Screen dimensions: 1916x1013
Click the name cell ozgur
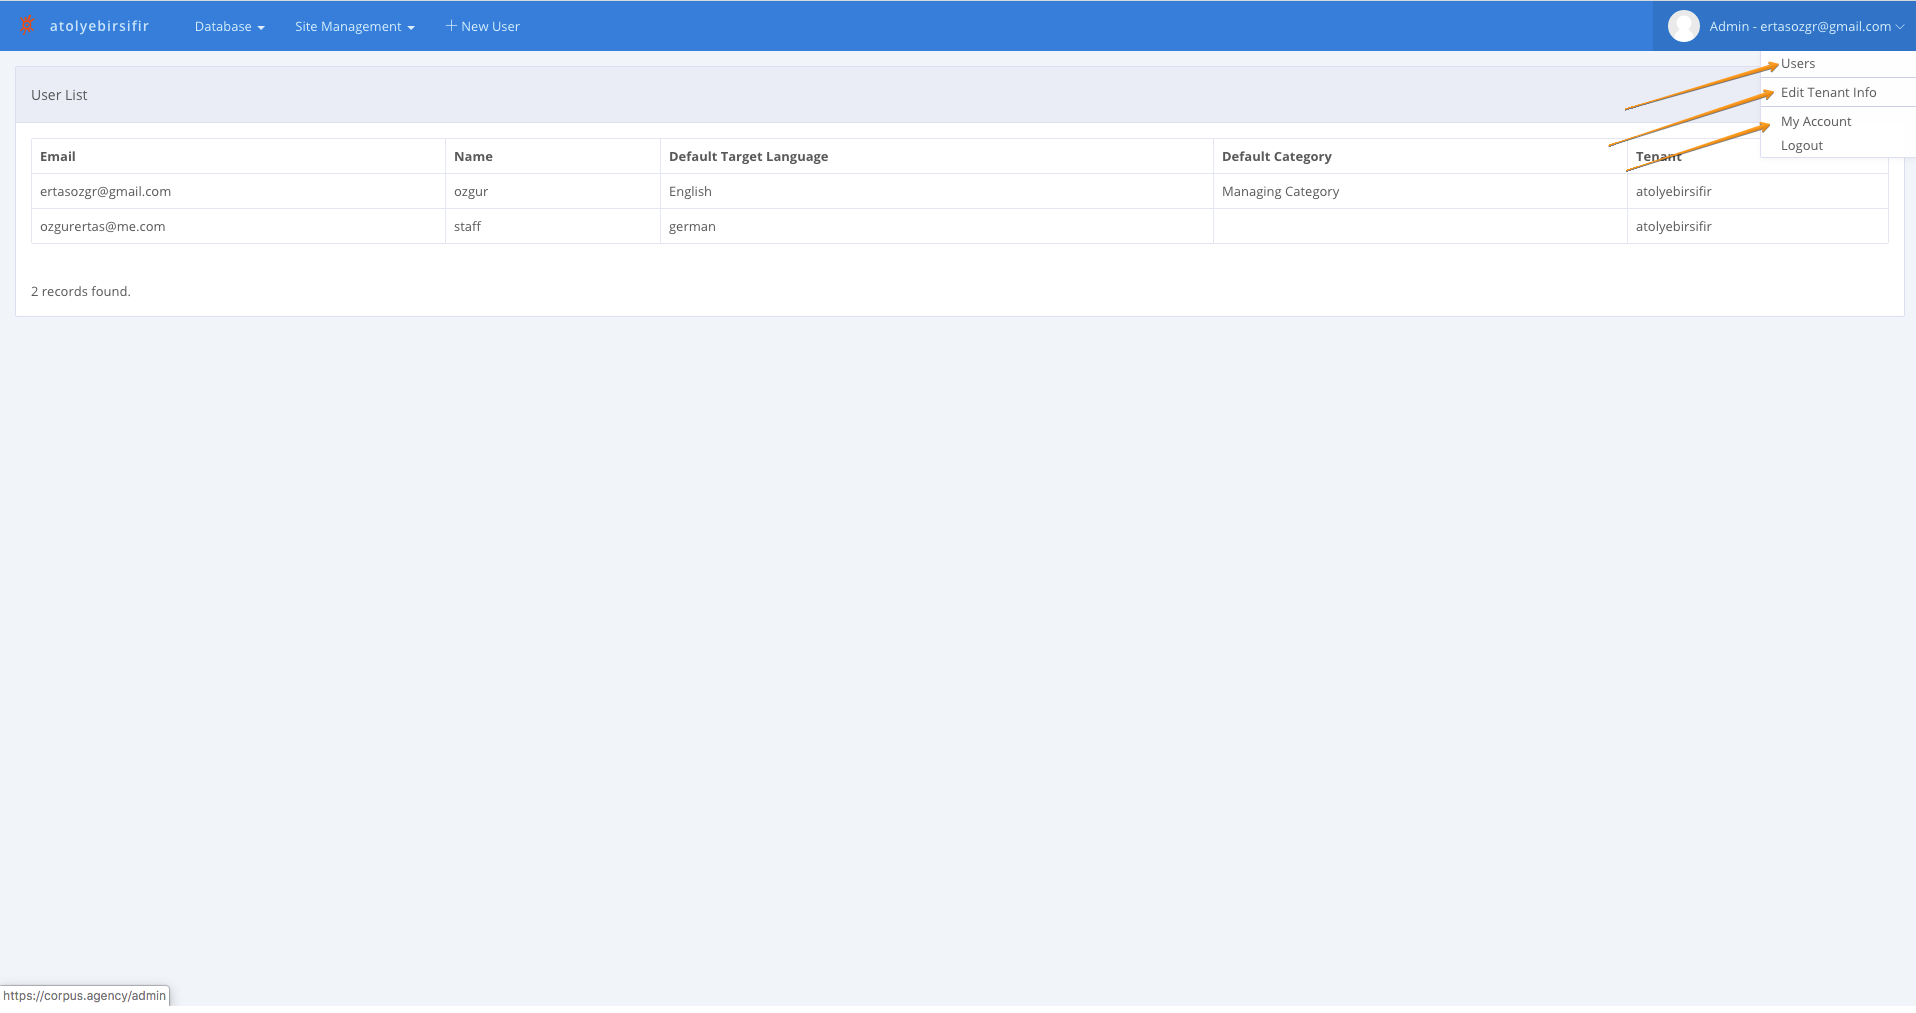click(553, 191)
